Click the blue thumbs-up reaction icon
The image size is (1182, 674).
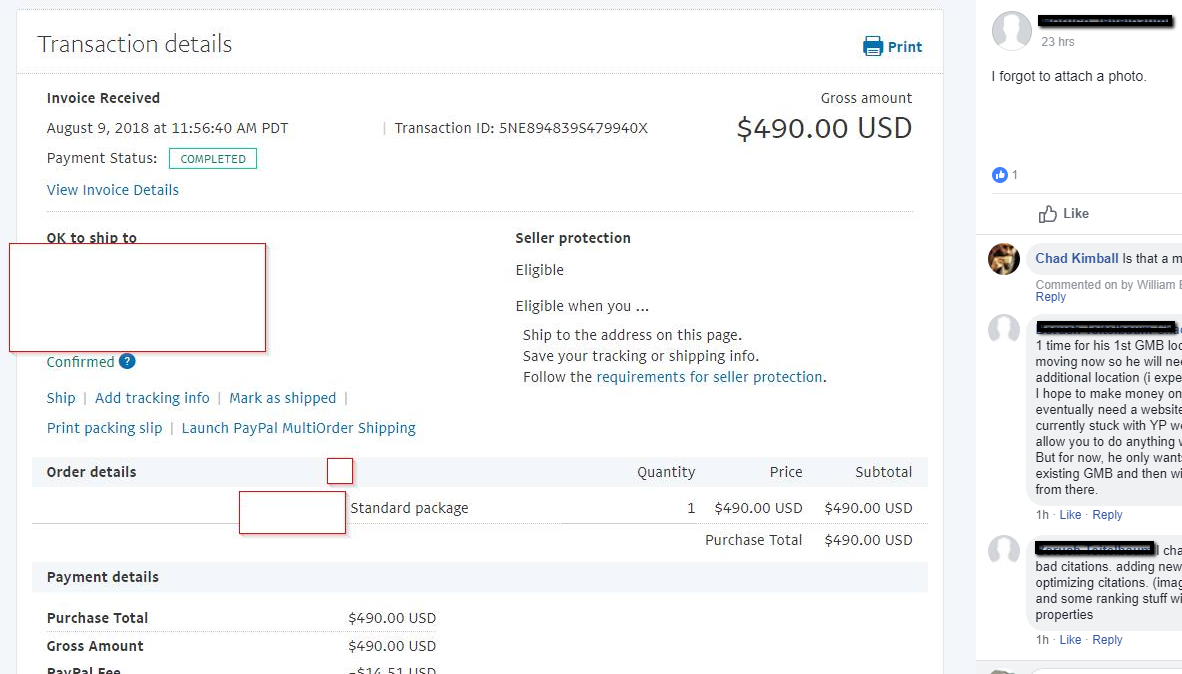tap(1000, 175)
